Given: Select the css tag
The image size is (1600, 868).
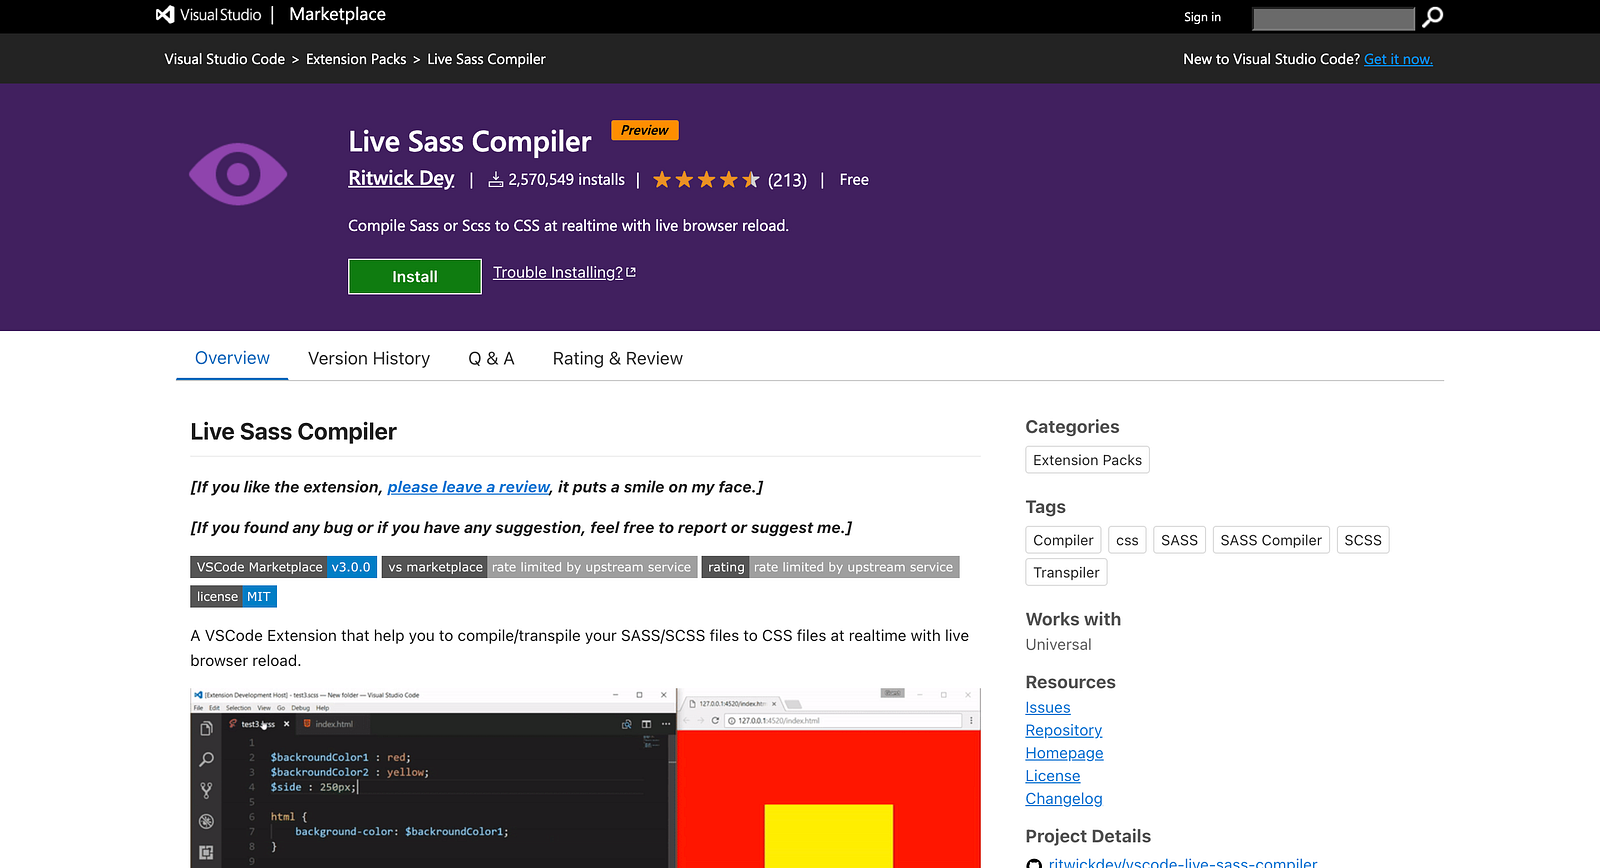Looking at the screenshot, I should (x=1127, y=540).
